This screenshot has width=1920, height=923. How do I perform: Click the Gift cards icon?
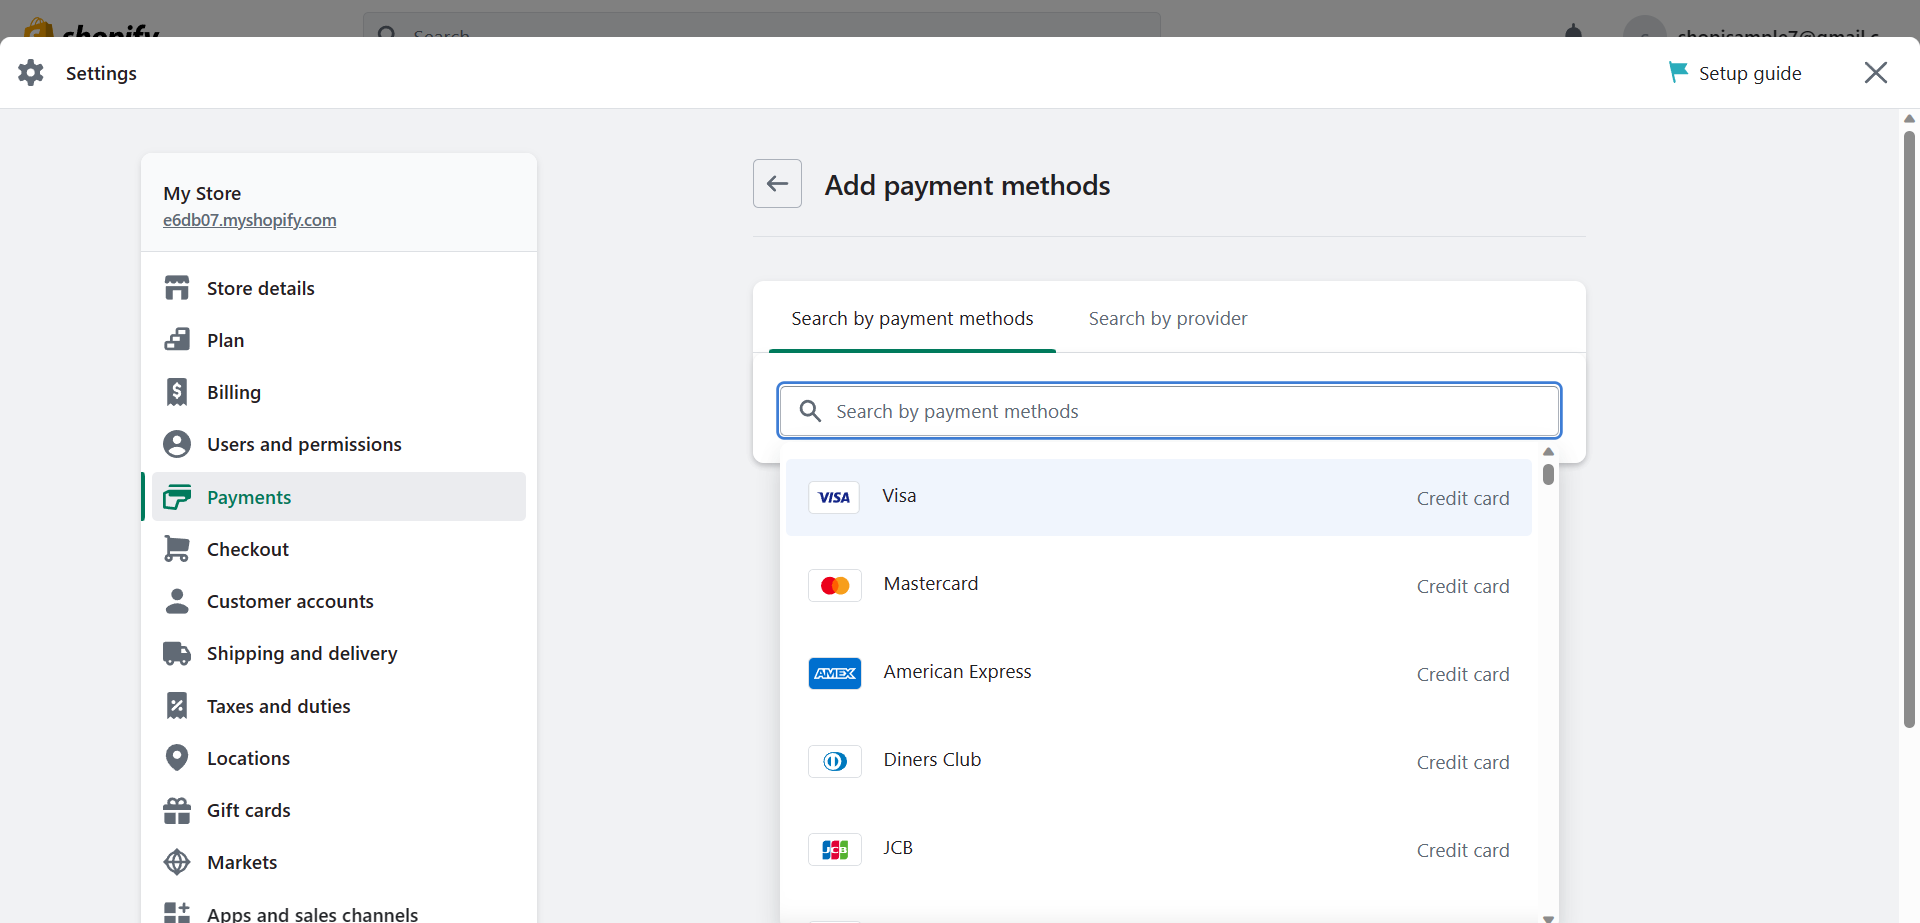177,810
